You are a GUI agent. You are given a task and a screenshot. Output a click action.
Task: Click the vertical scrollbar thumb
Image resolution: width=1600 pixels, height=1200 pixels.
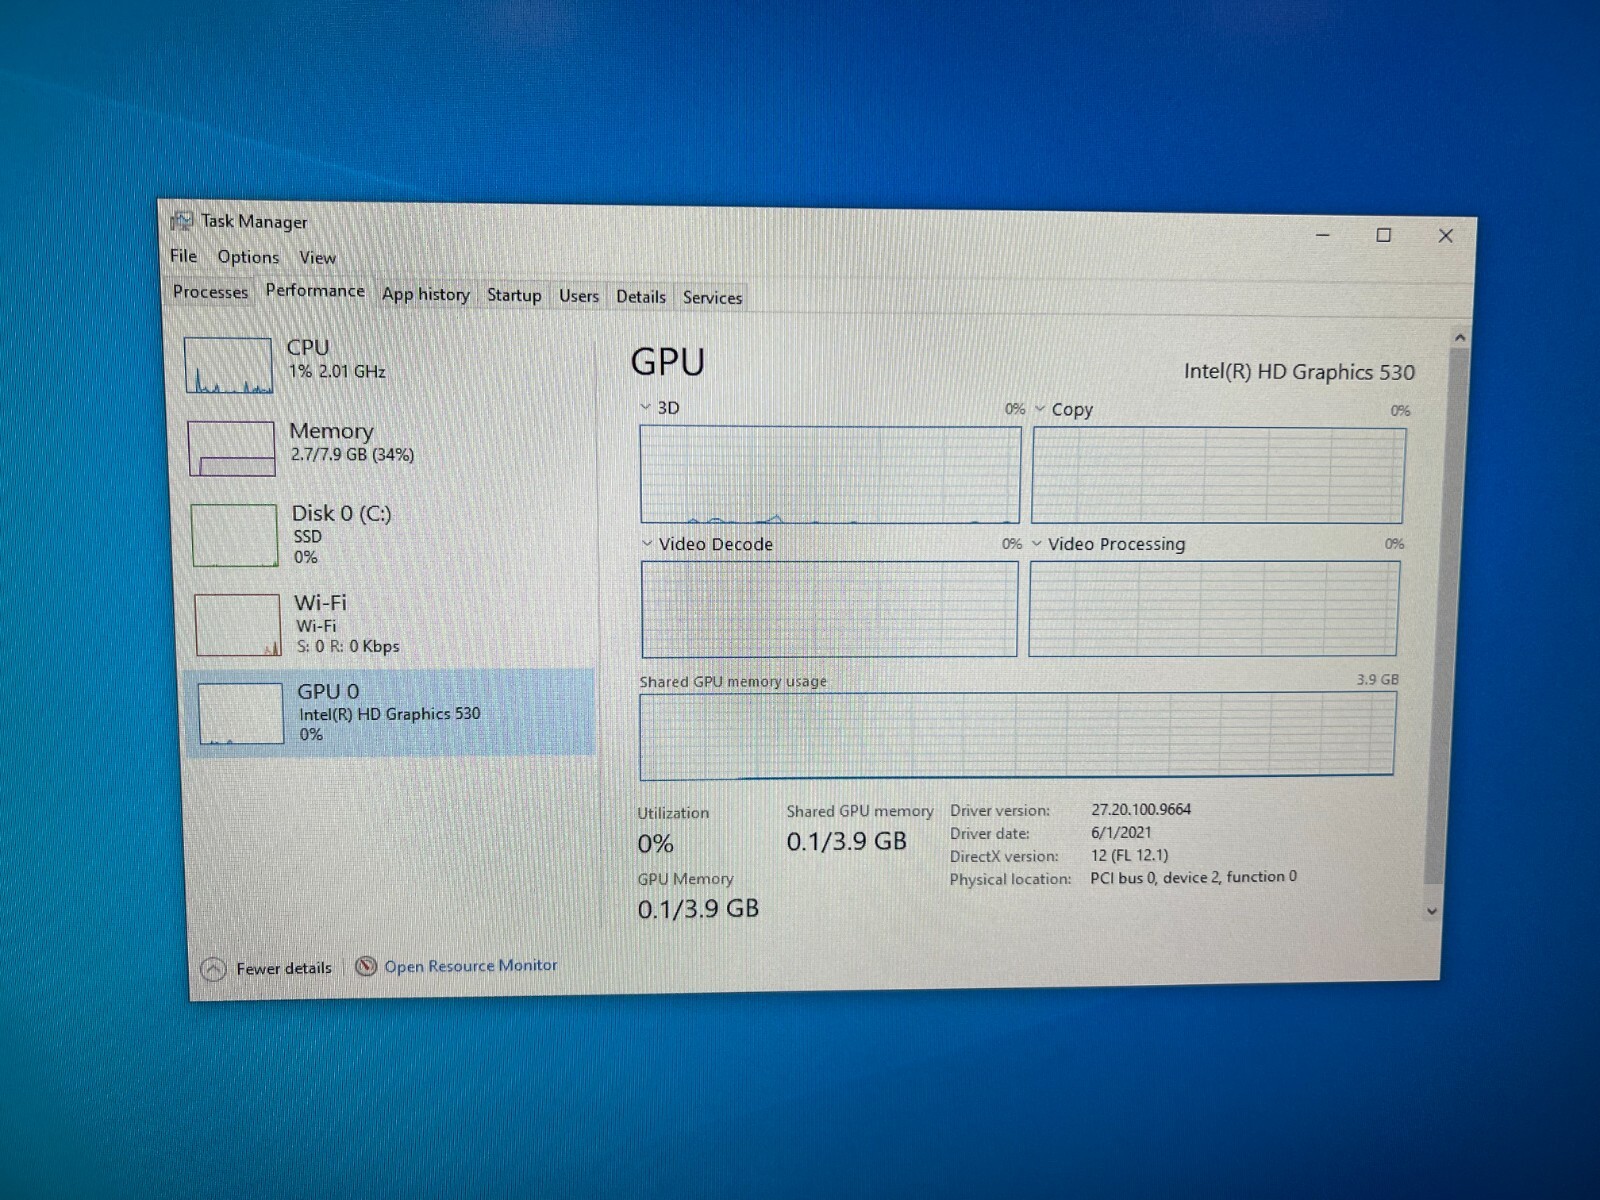pos(1448,615)
